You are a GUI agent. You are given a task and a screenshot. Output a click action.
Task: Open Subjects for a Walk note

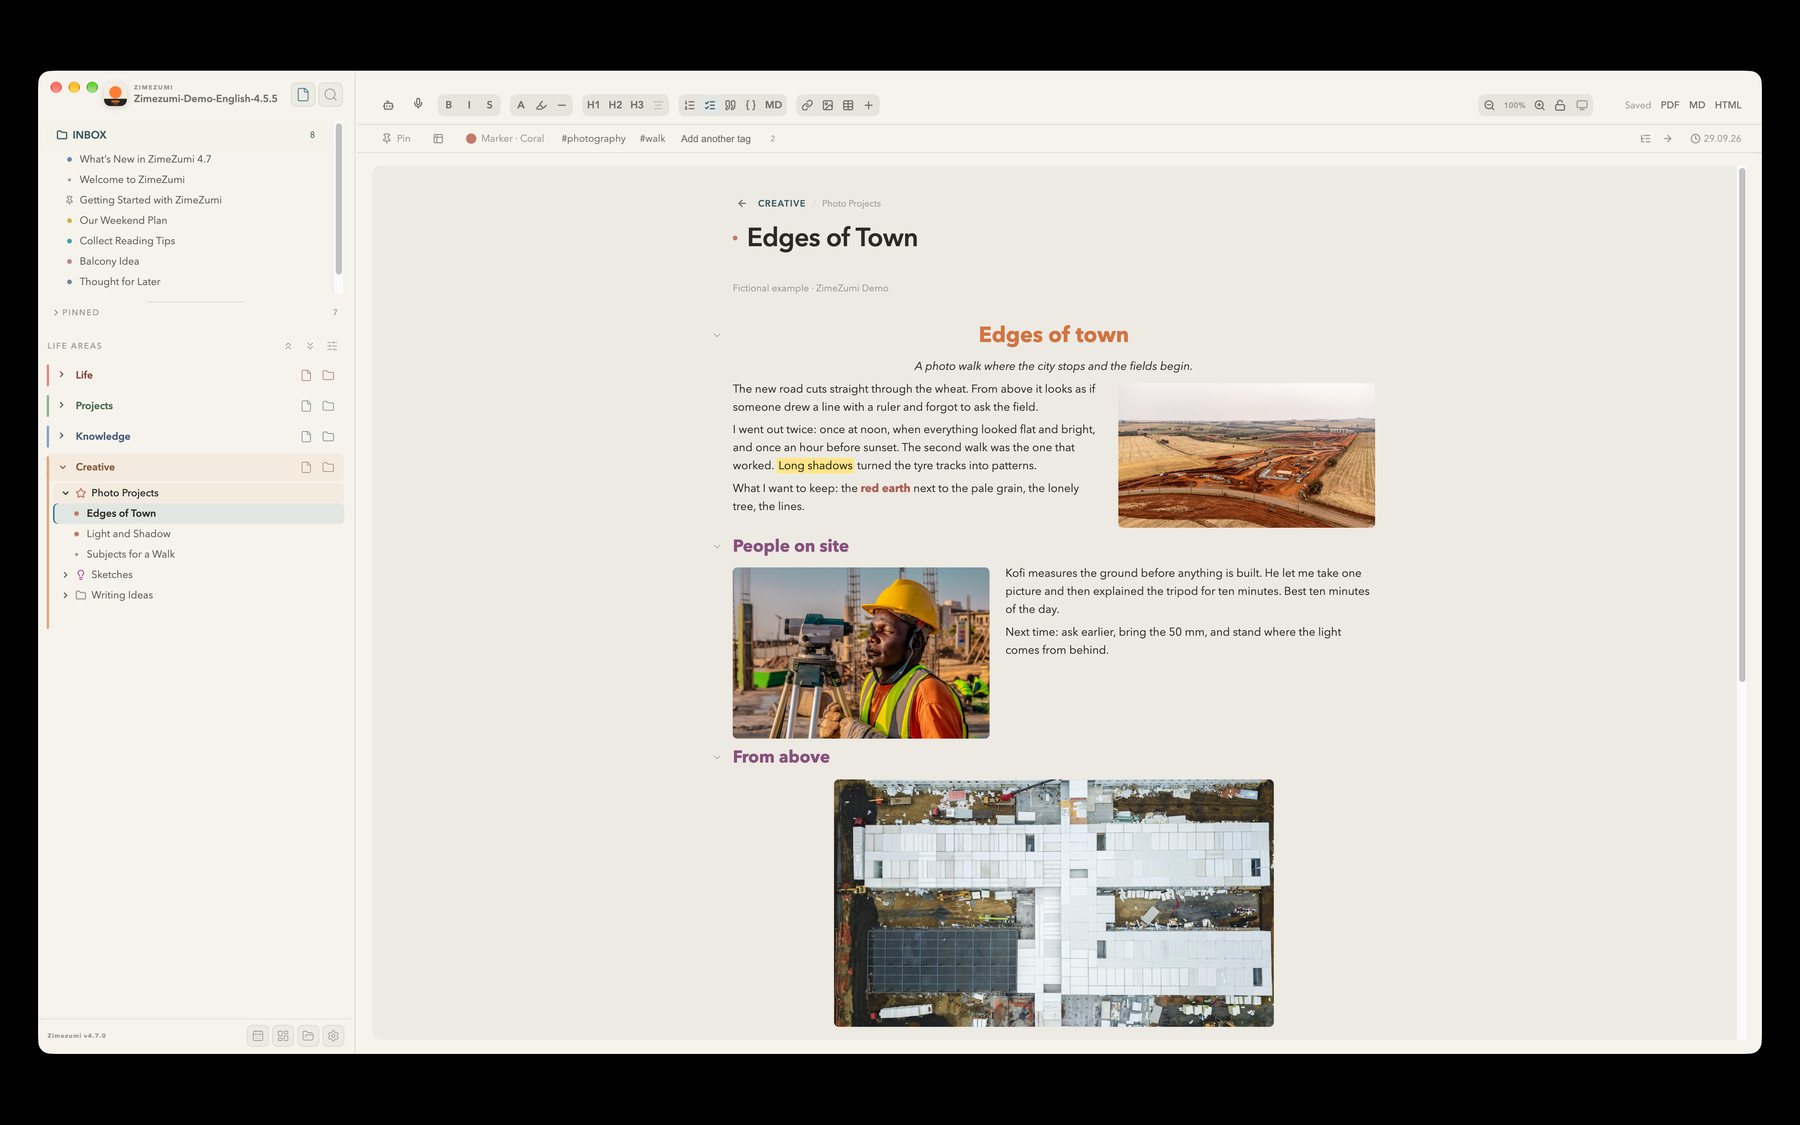pyautogui.click(x=130, y=554)
